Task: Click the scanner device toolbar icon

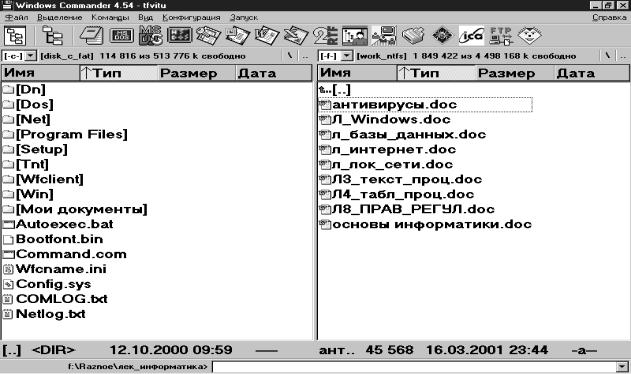Action: click(413, 36)
